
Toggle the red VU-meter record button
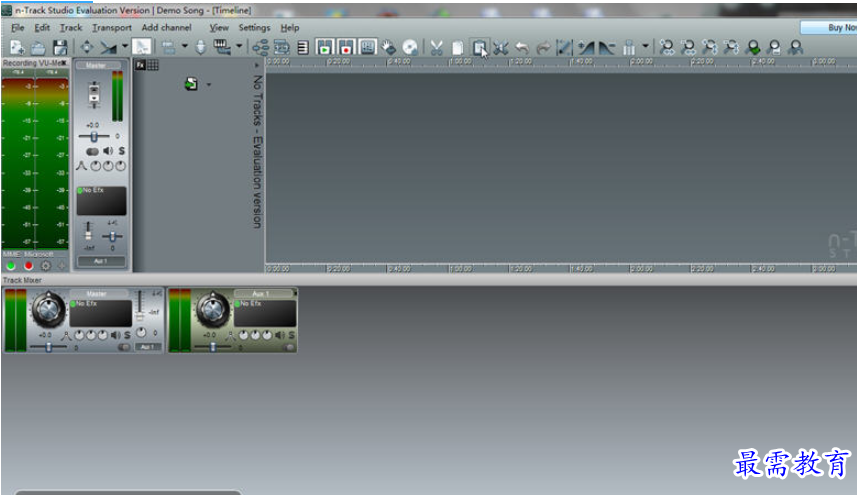tap(28, 266)
